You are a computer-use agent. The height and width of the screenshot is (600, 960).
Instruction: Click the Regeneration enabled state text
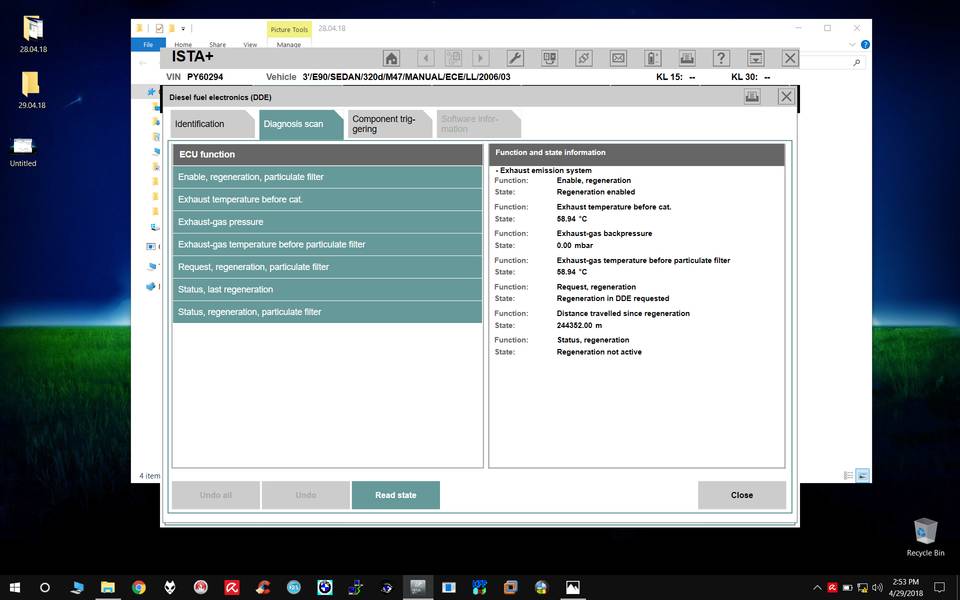coord(596,192)
